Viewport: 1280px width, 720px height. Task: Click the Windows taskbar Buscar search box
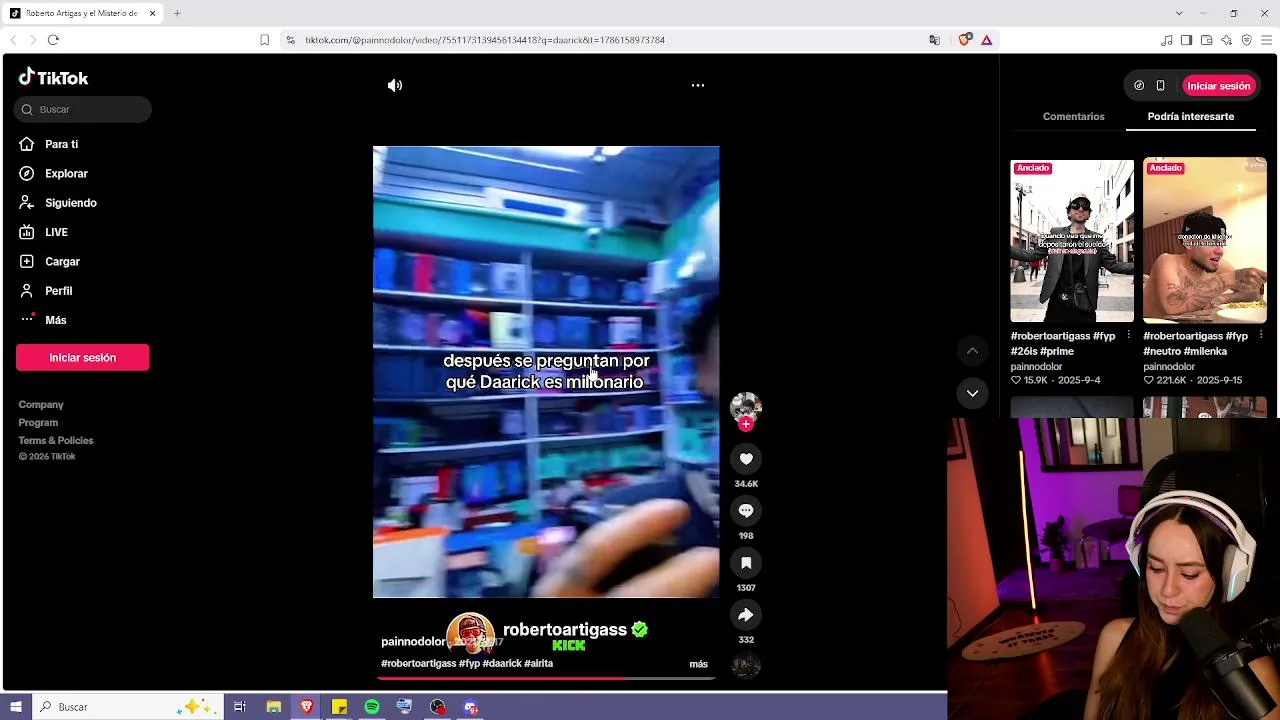click(x=126, y=707)
